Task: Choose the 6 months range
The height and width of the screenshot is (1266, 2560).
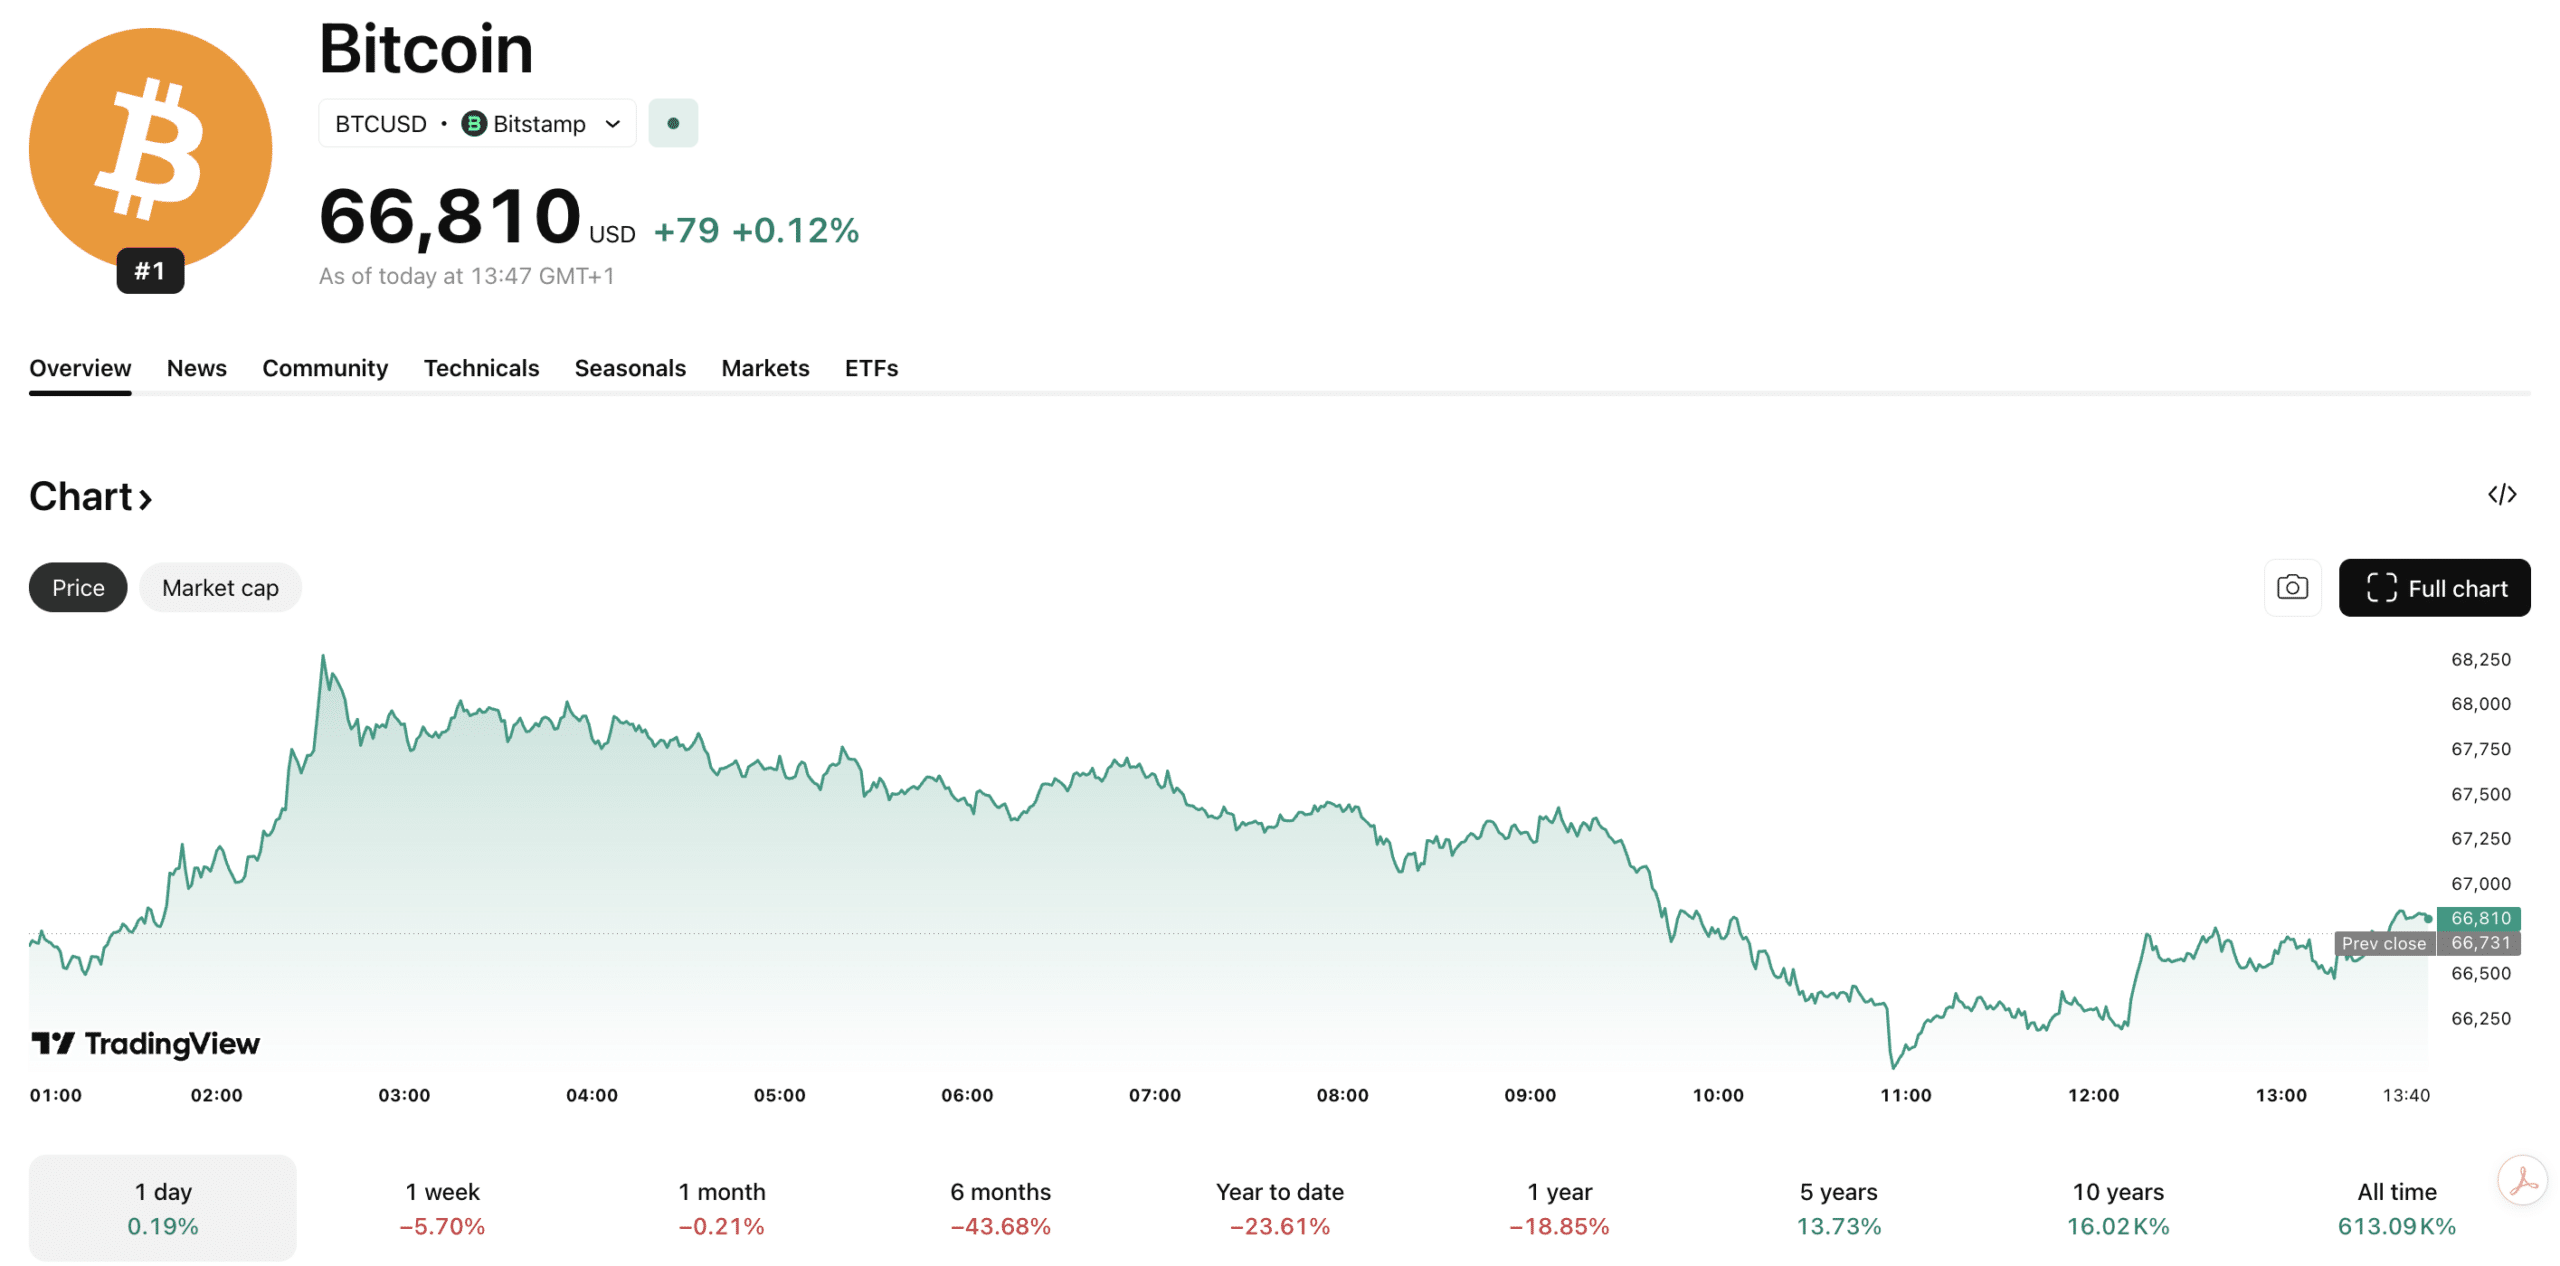Action: point(1000,1207)
